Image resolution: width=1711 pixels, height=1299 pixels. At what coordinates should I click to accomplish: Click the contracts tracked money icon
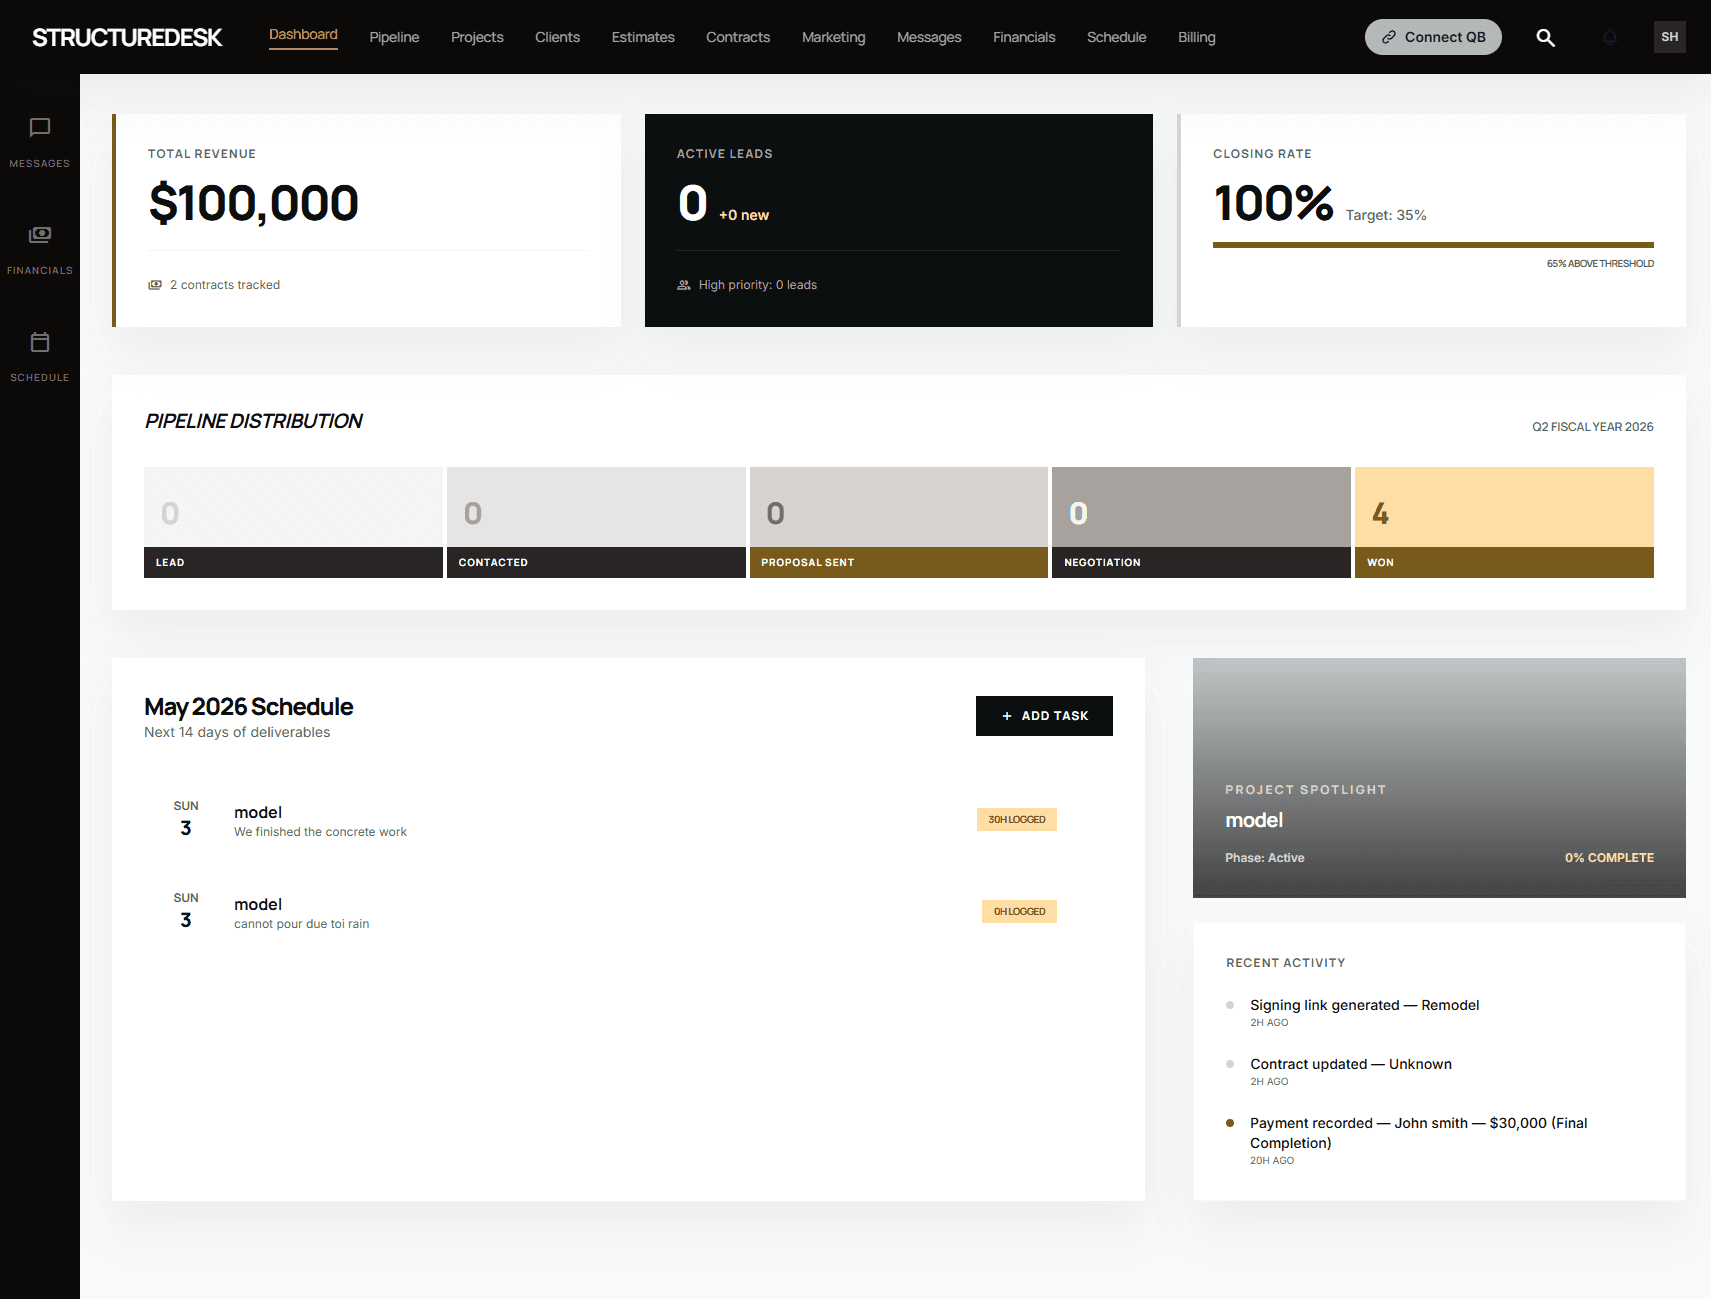pyautogui.click(x=155, y=285)
